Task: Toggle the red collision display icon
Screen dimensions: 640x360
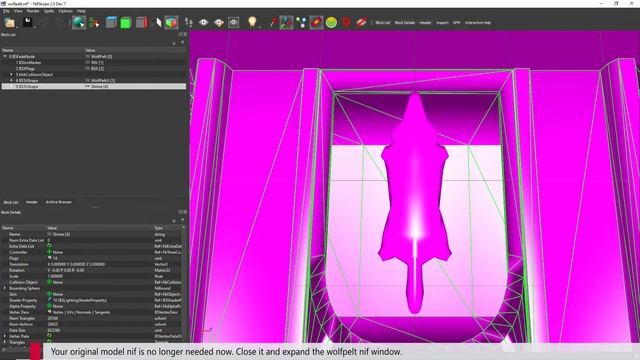Action: [316, 22]
